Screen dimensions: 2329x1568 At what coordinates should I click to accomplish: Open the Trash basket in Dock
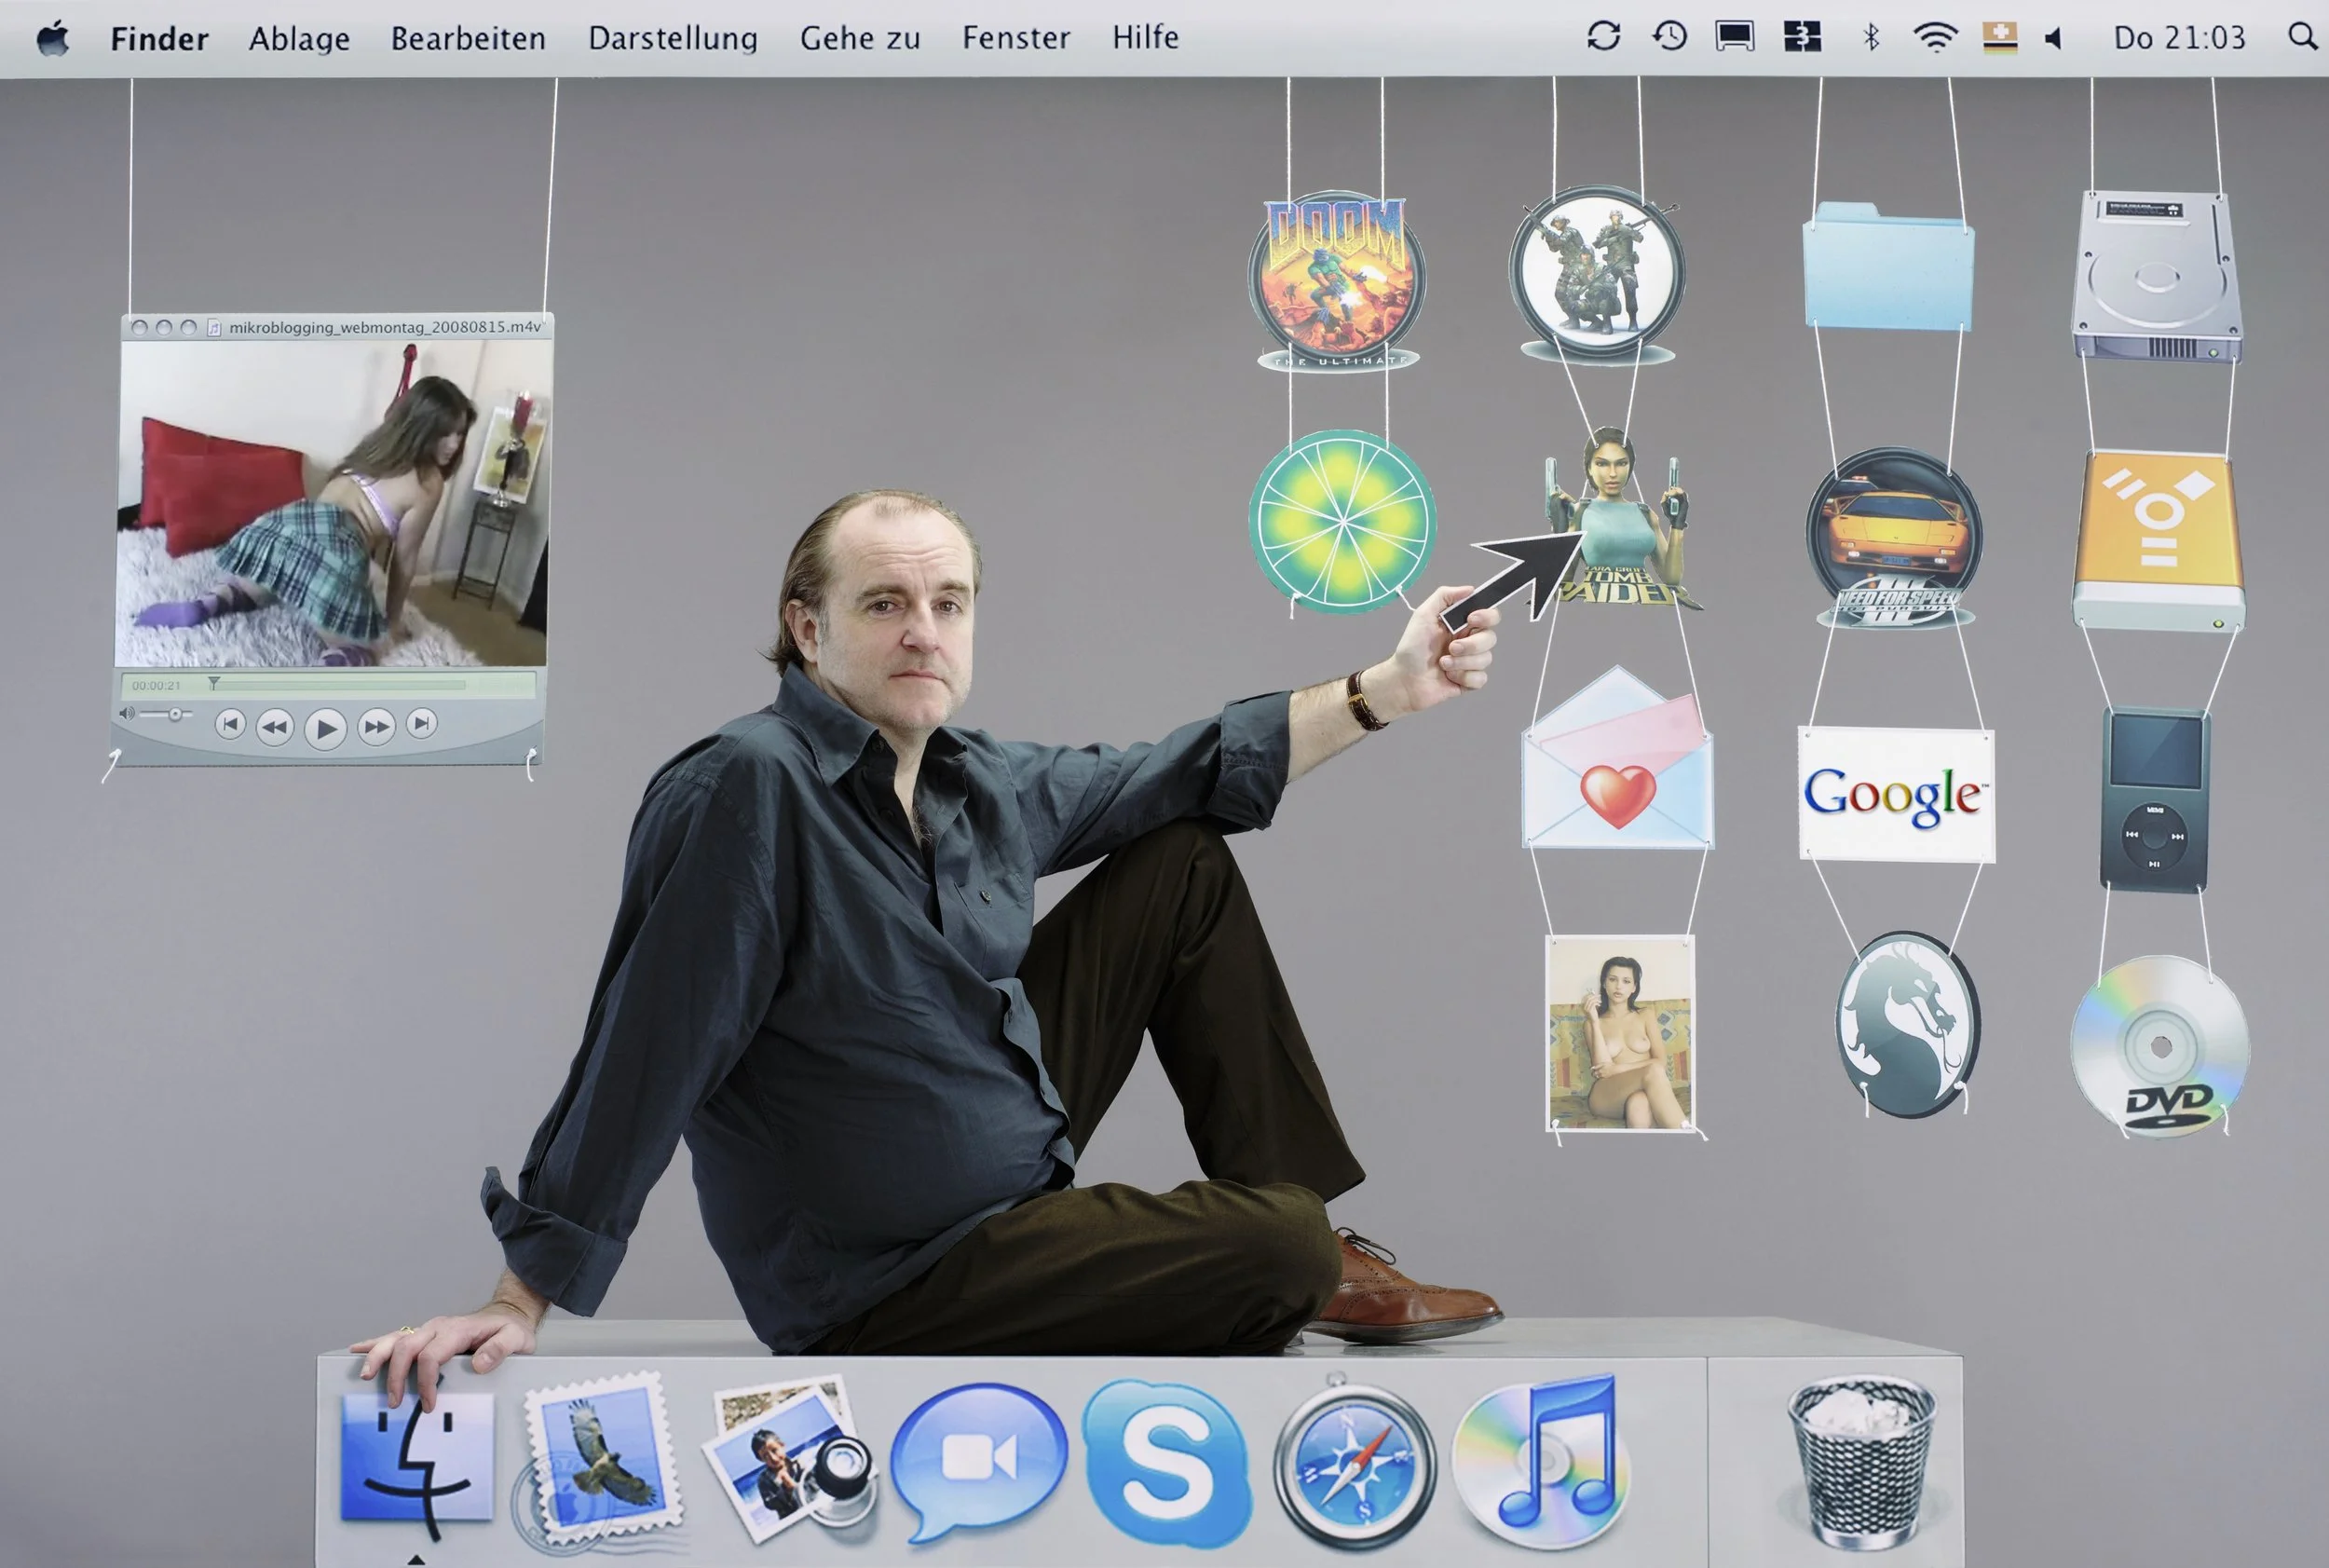coord(1861,1462)
